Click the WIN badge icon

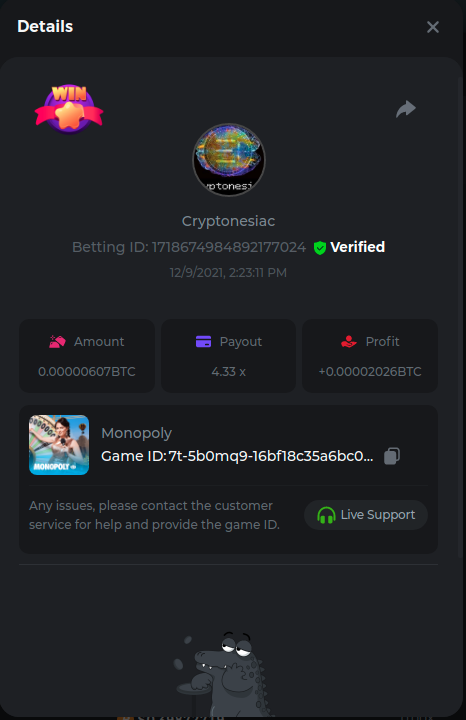click(x=69, y=109)
